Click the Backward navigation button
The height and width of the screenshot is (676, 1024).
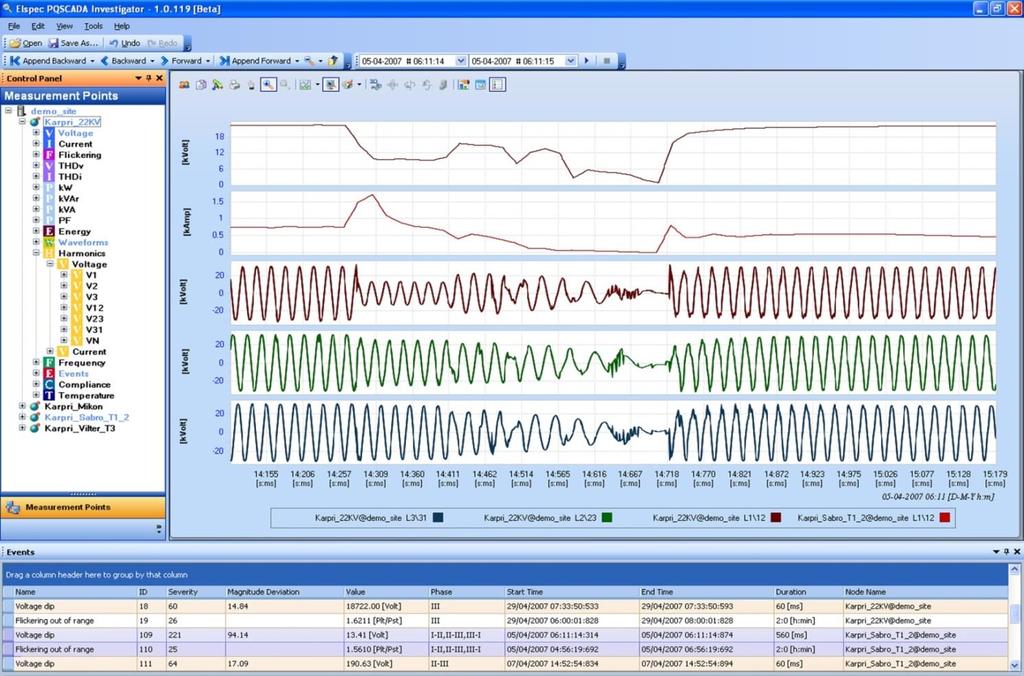click(x=123, y=61)
